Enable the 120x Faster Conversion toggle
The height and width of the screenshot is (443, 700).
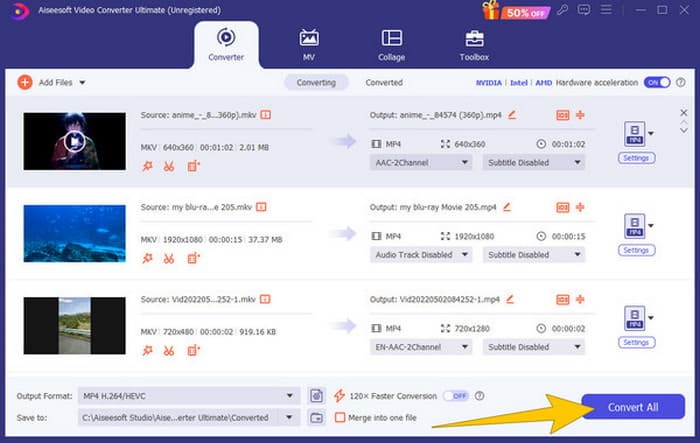coord(455,396)
